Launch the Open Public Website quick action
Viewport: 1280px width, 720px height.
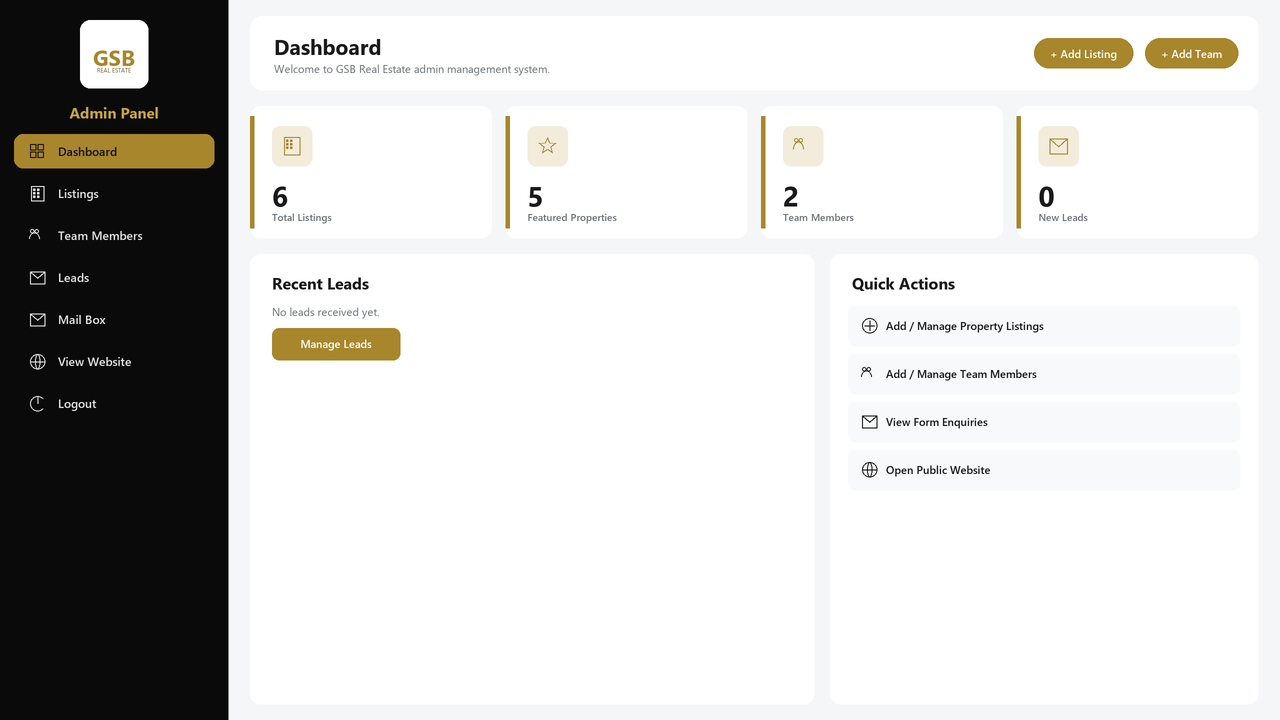pyautogui.click(x=1044, y=470)
